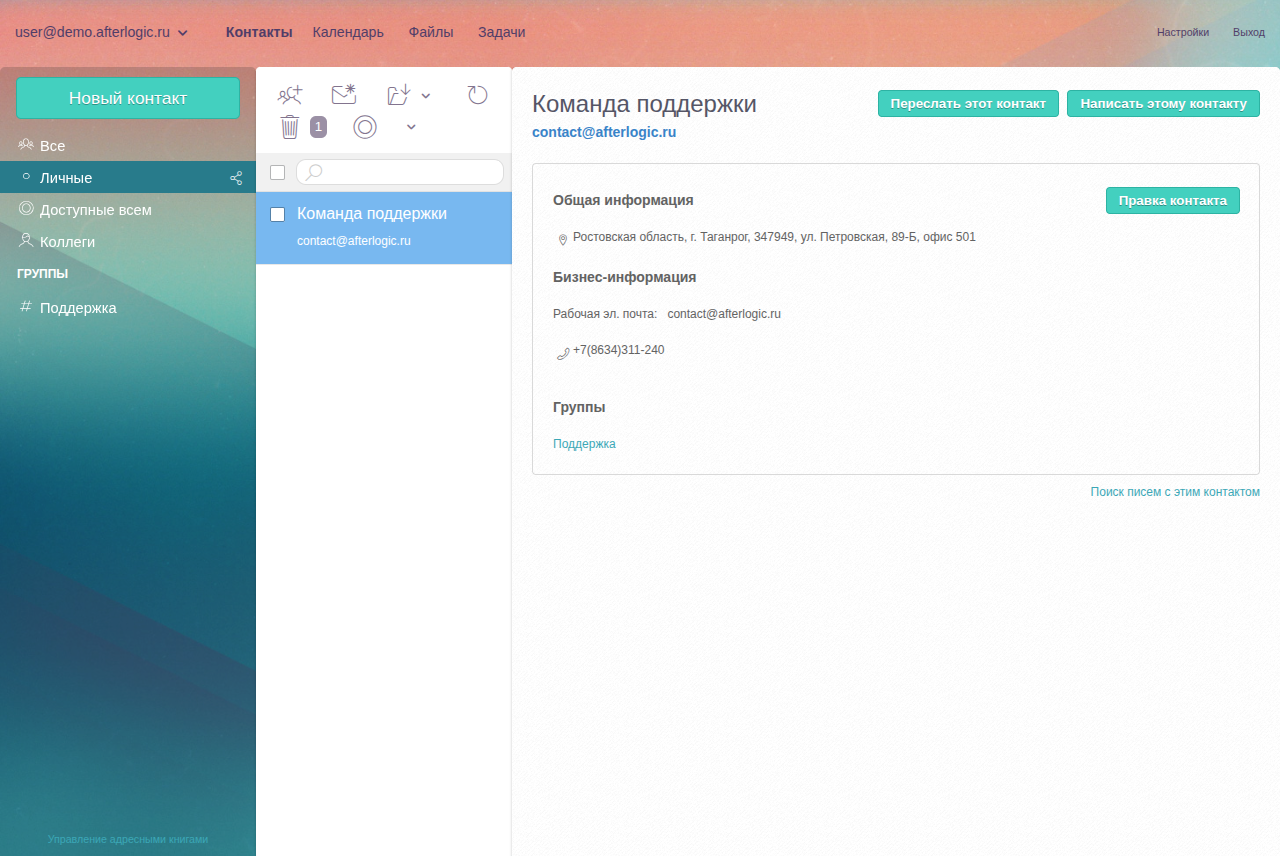
Task: Select the Поддержка group in sidebar
Action: click(x=78, y=308)
